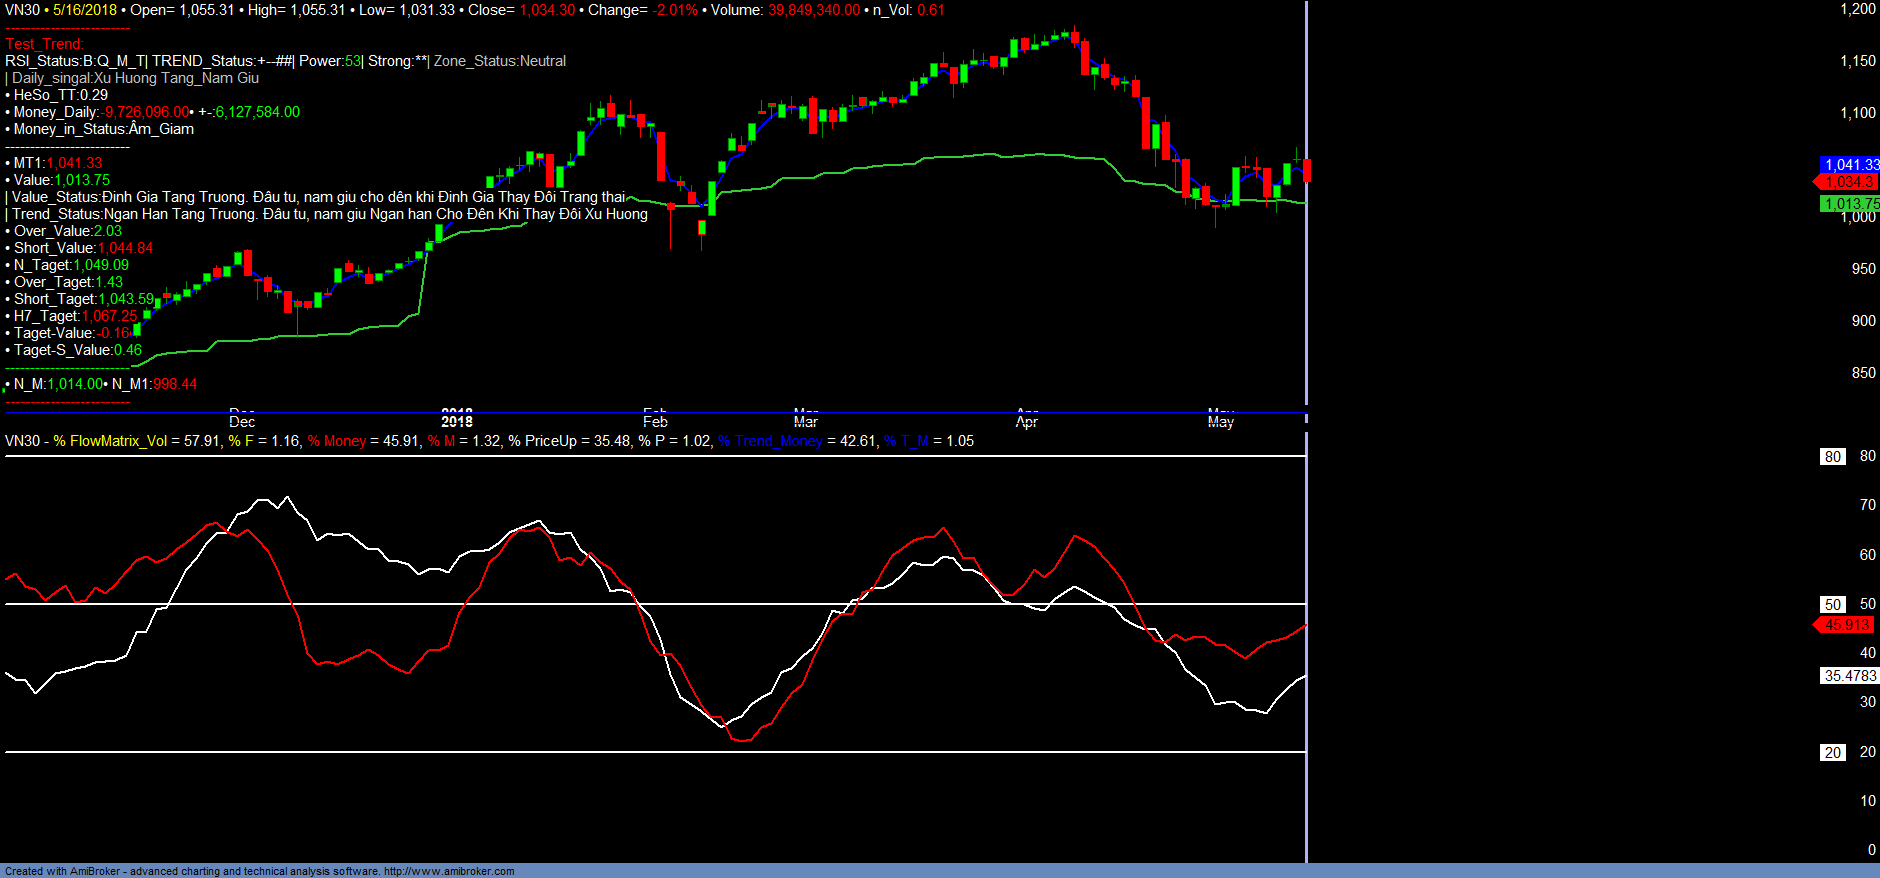Click the May marker on the time axis
Screen dimensions: 1880x878
1220,421
